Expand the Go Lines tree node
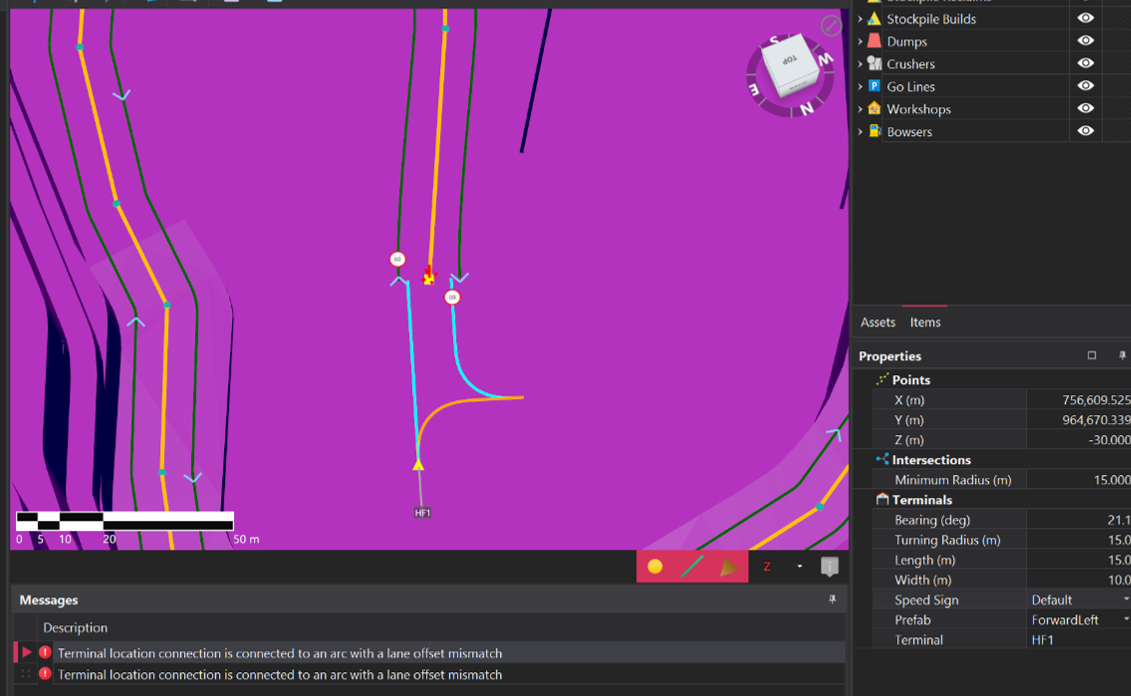1131x696 pixels. pyautogui.click(x=860, y=87)
